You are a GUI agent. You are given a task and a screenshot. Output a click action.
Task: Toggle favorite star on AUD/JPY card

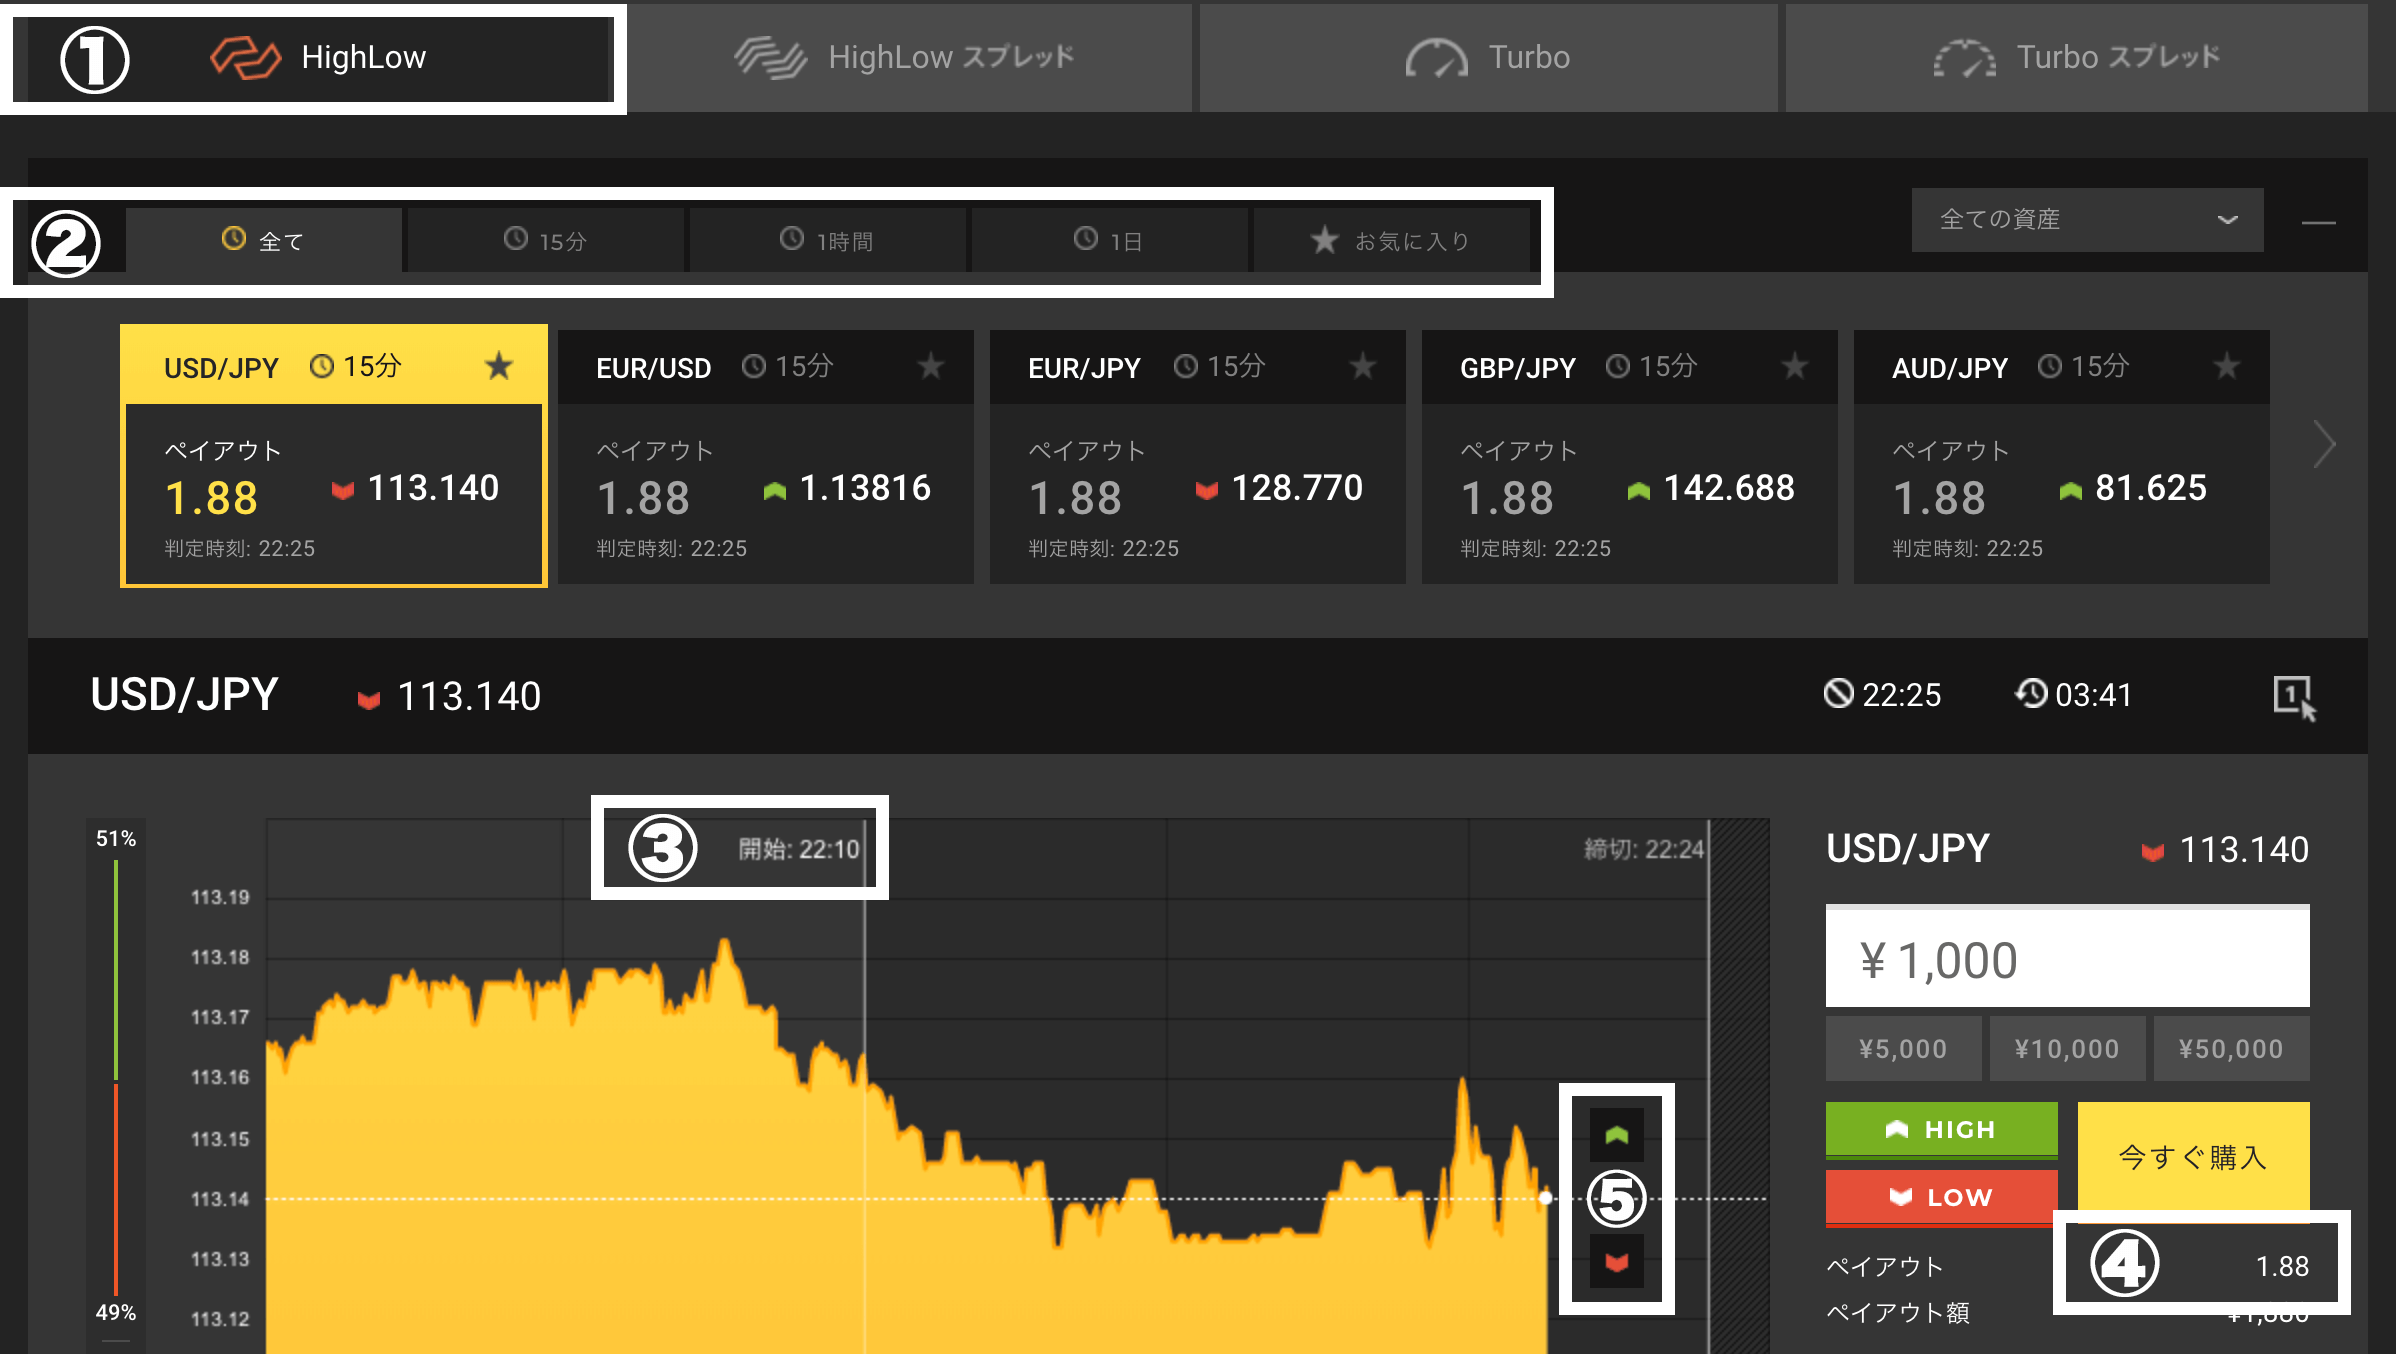pyautogui.click(x=2227, y=367)
